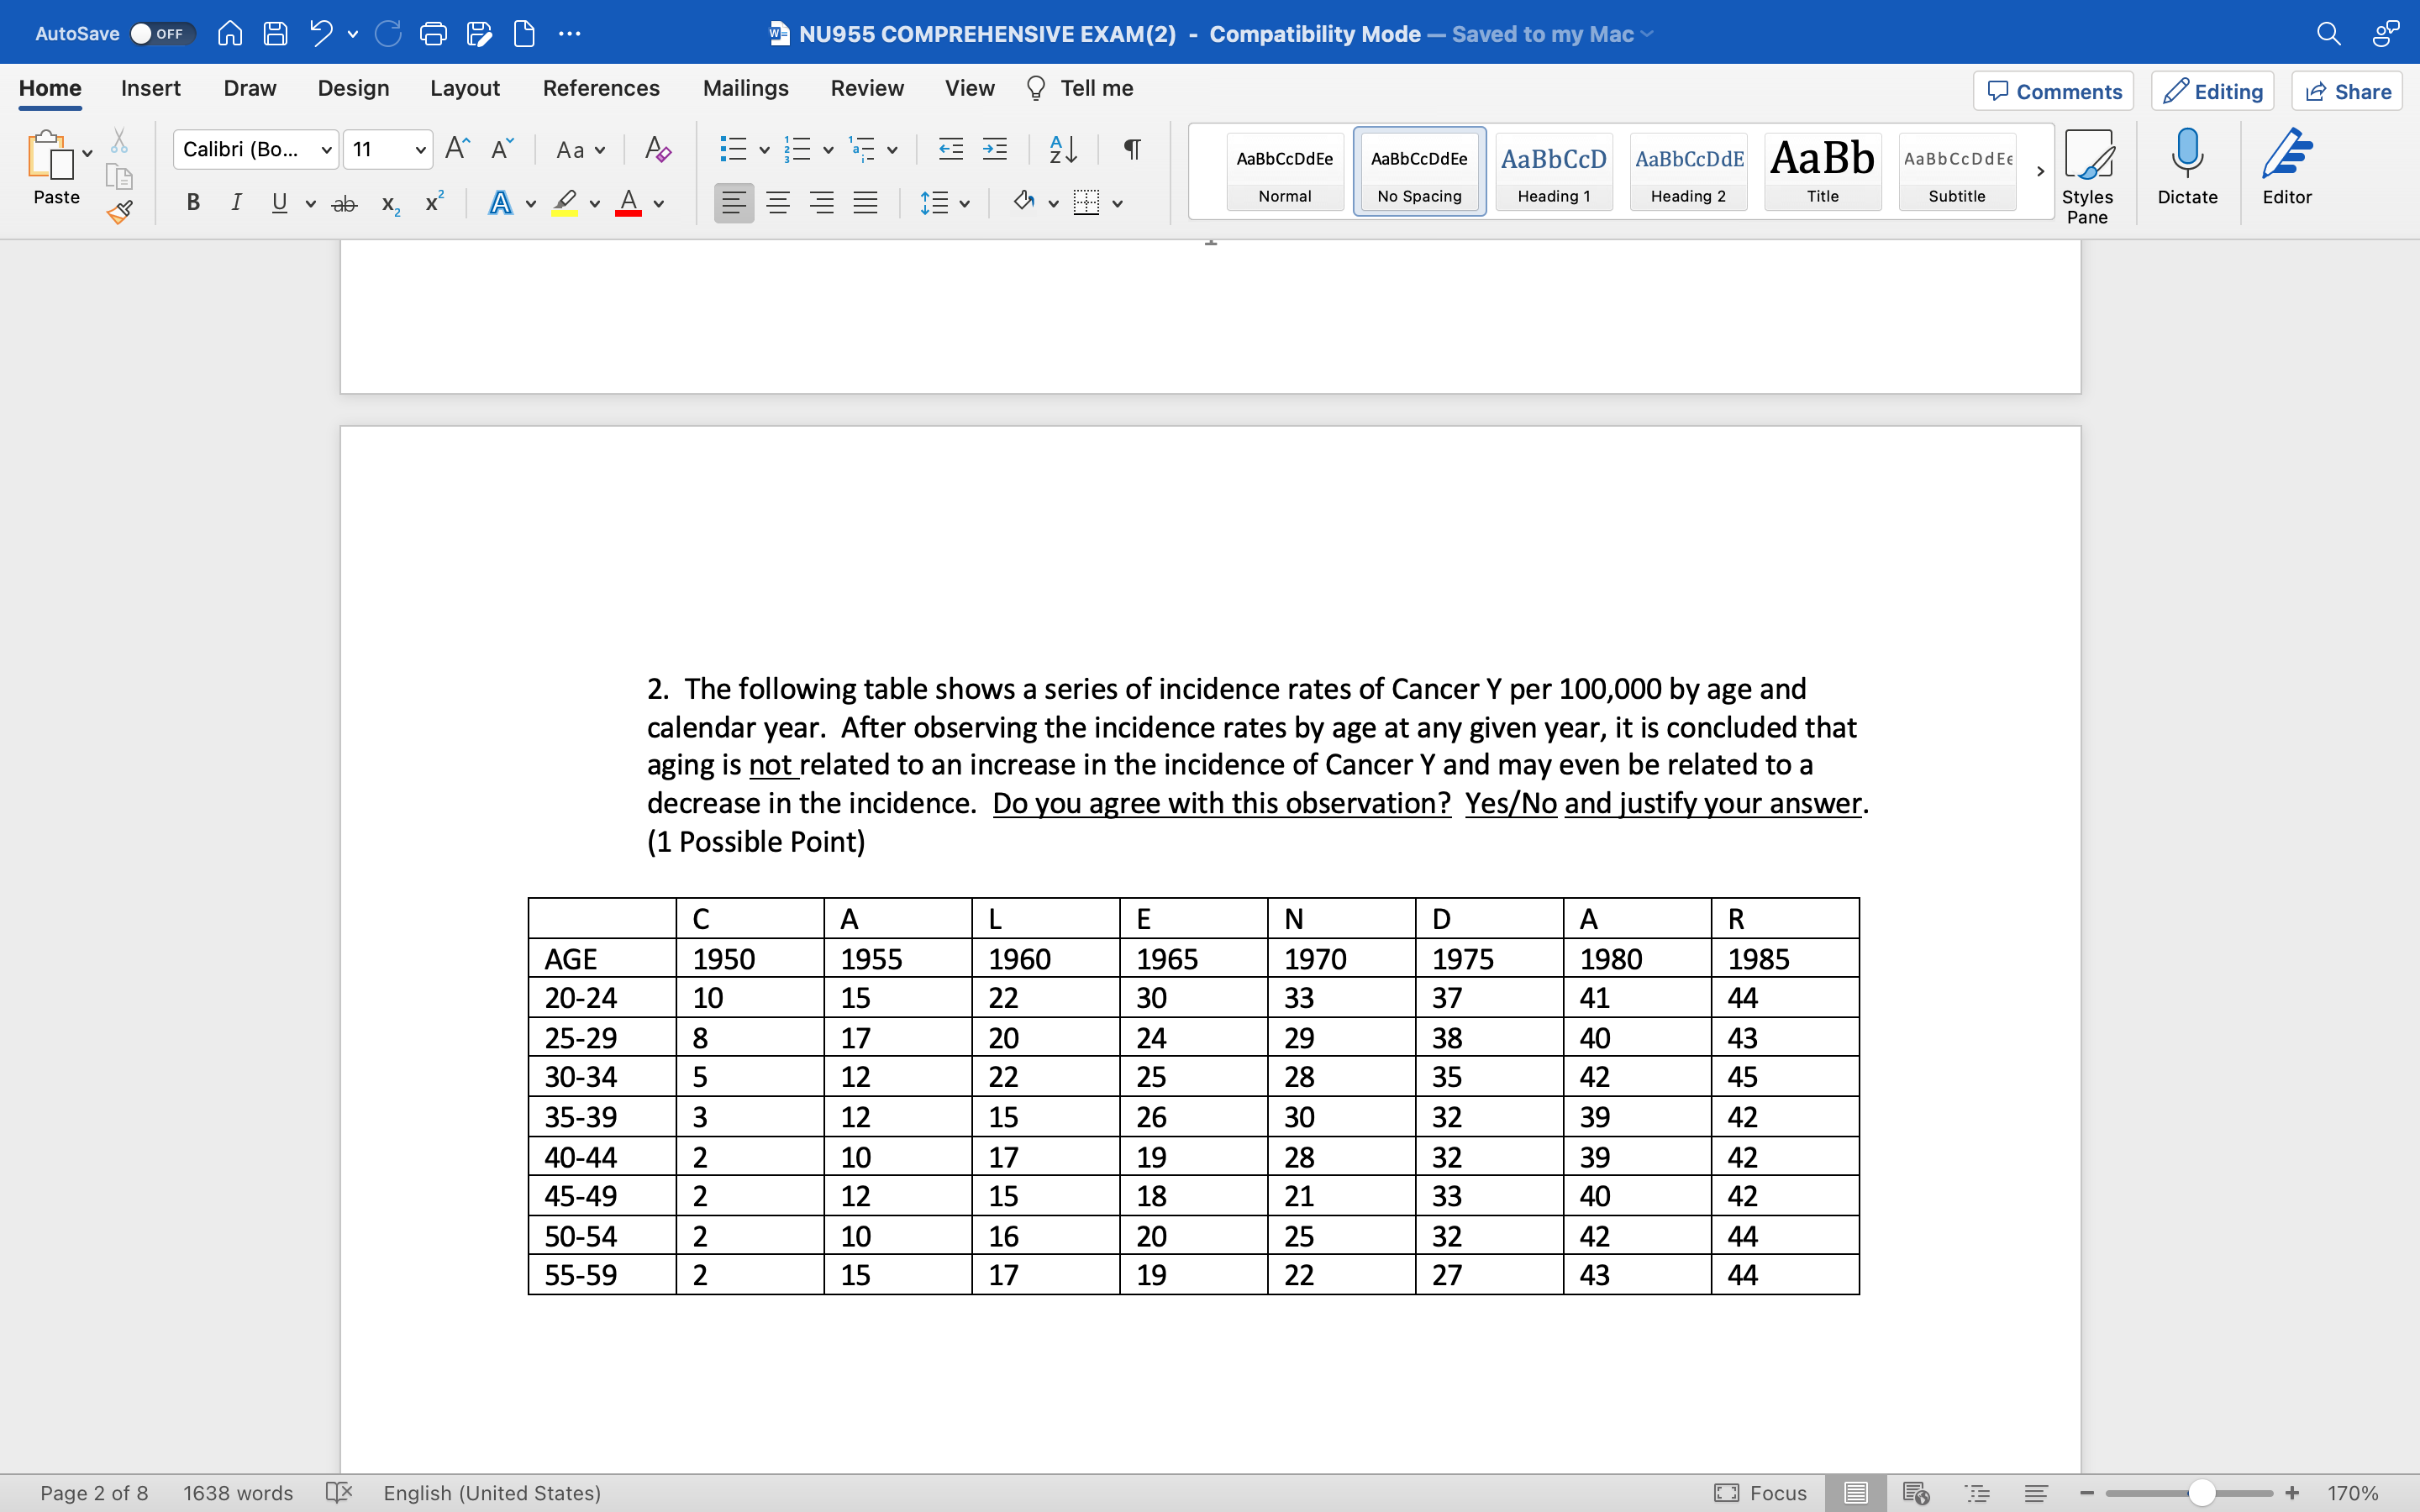Select the Bold formatting icon

[x=192, y=202]
